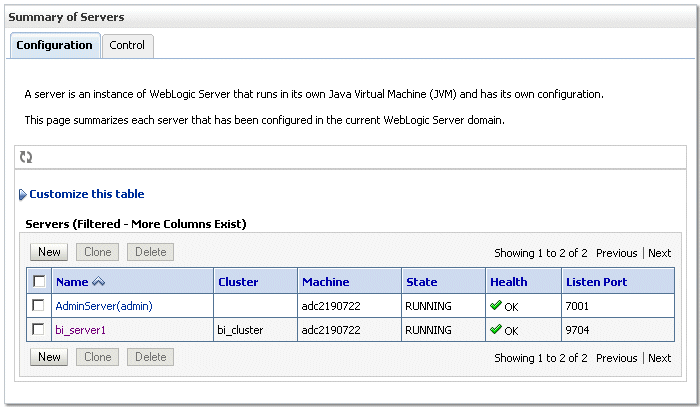The width and height of the screenshot is (700, 407).
Task: Click the New button below the servers table
Action: pos(49,357)
